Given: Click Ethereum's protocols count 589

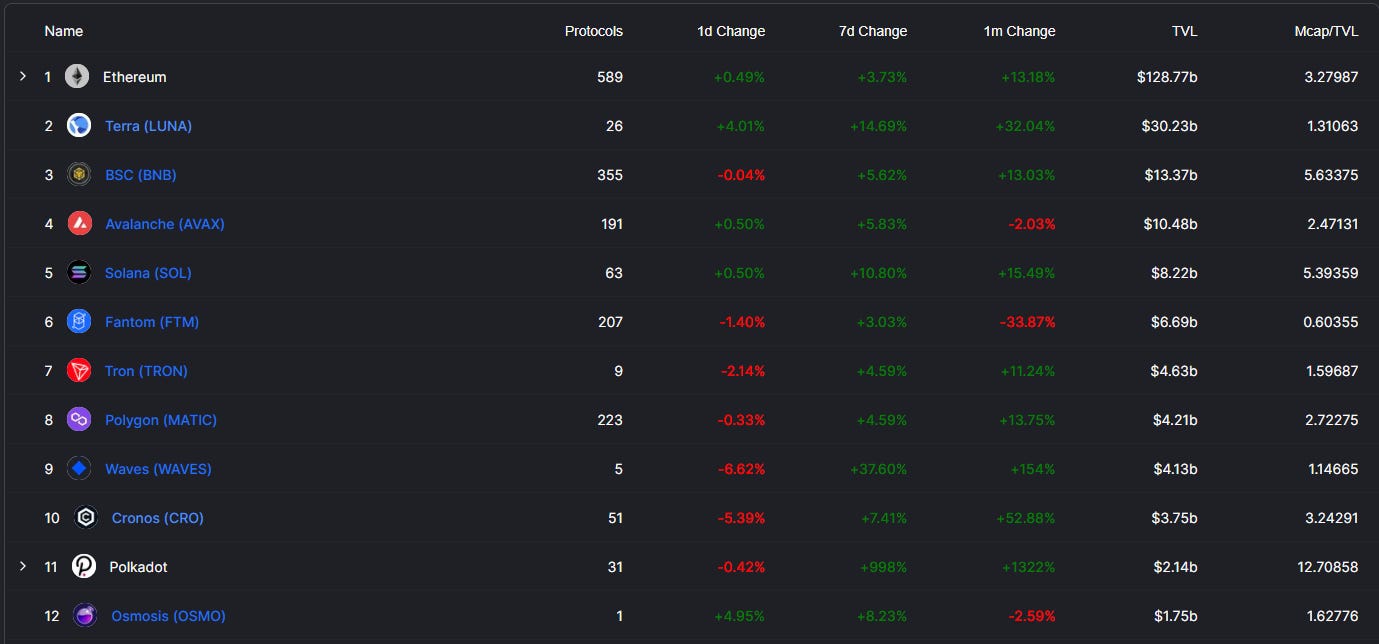Looking at the screenshot, I should (610, 77).
